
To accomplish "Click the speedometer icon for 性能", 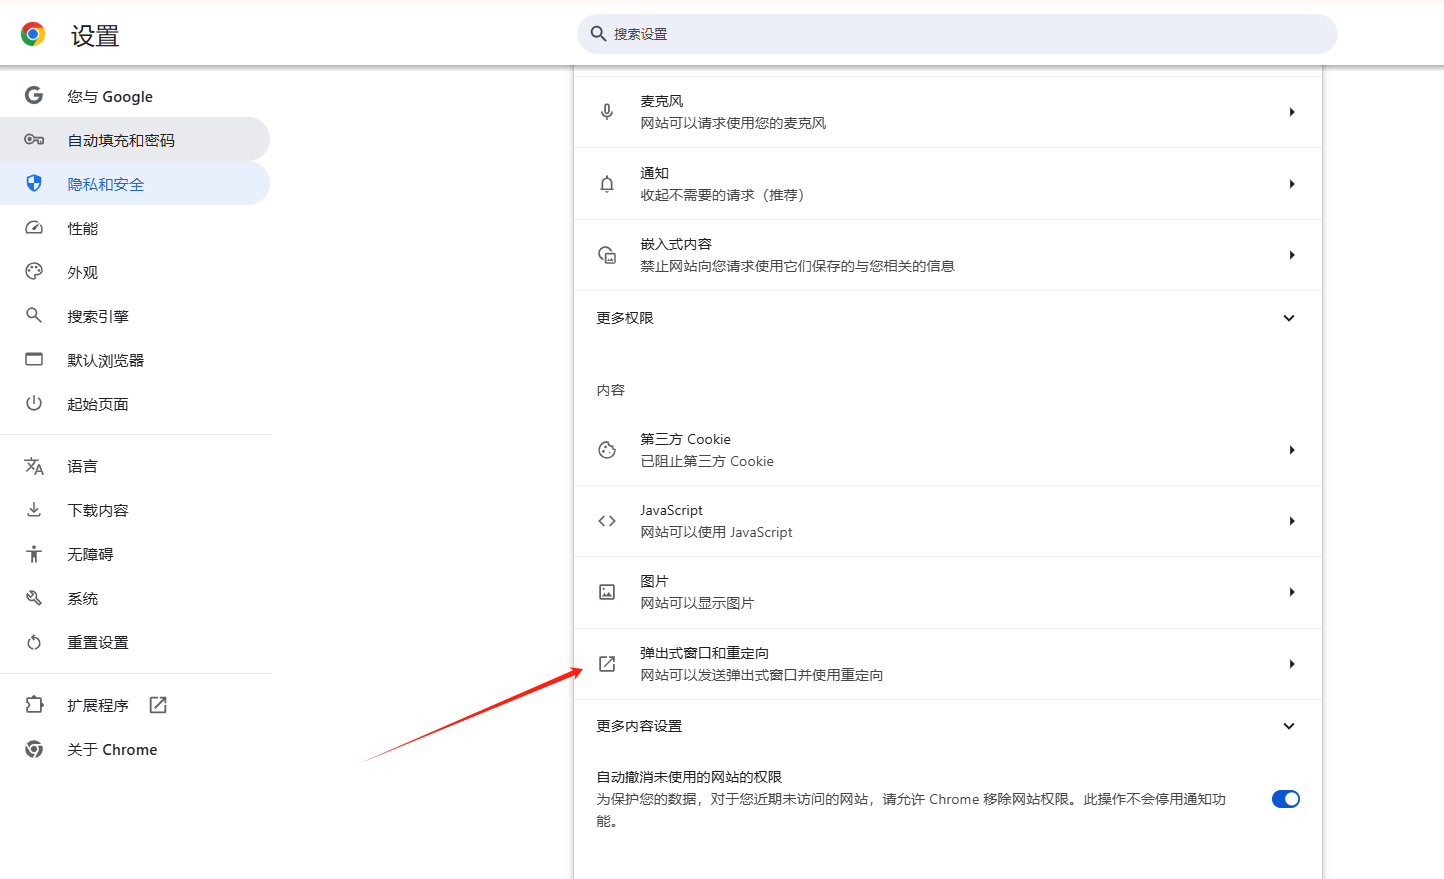I will 34,227.
